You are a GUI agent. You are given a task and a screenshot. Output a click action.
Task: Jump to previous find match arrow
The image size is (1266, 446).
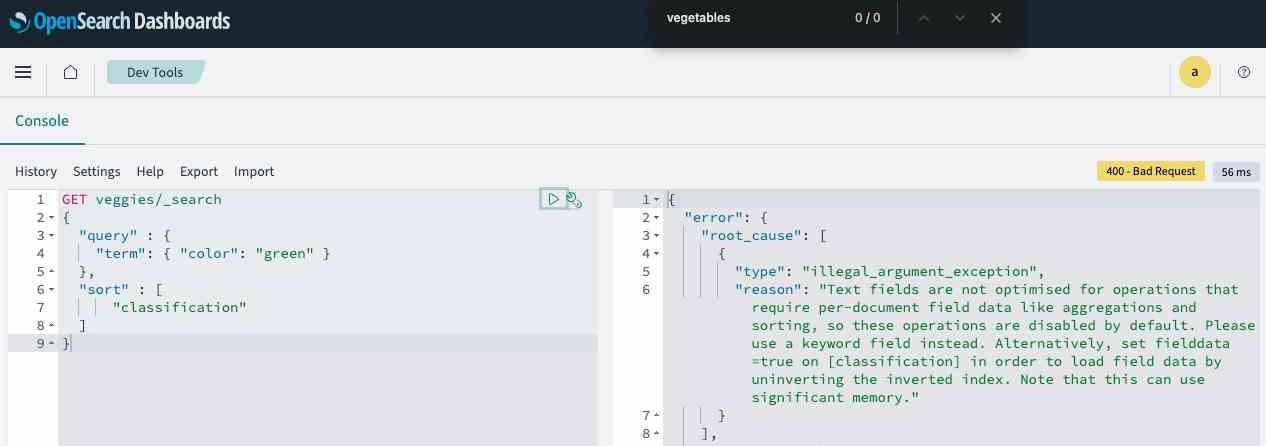(924, 18)
